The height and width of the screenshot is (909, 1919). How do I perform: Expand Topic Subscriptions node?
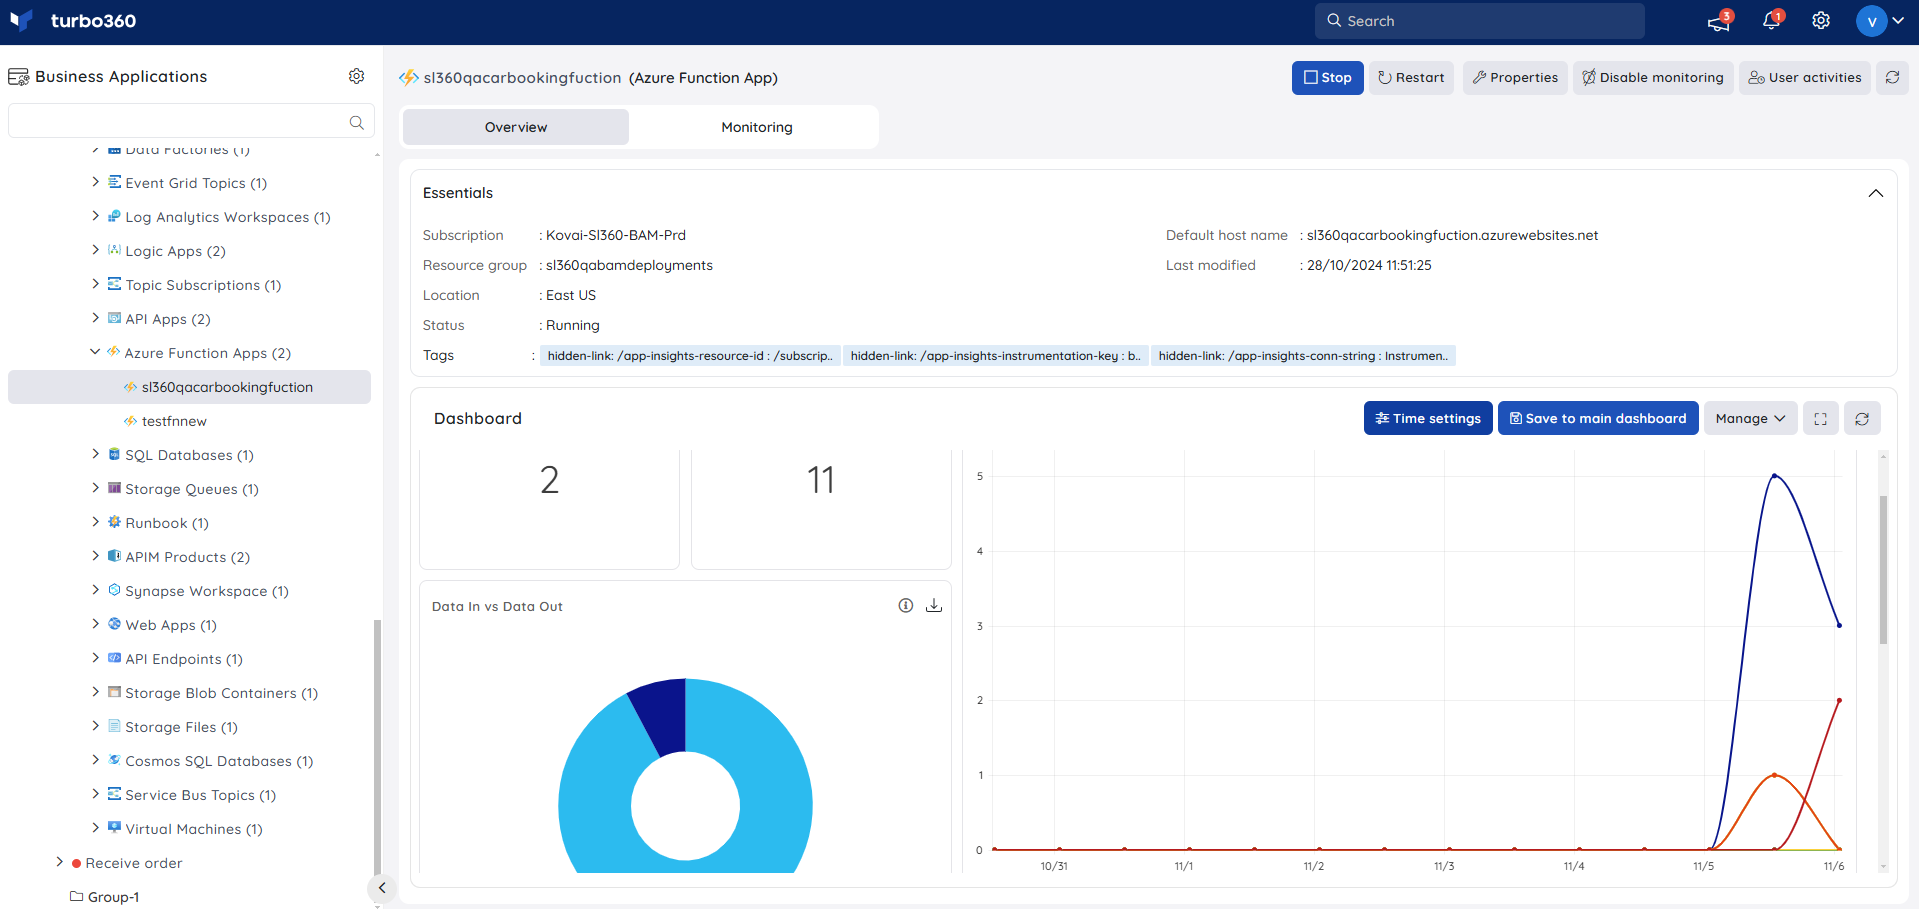click(x=95, y=284)
